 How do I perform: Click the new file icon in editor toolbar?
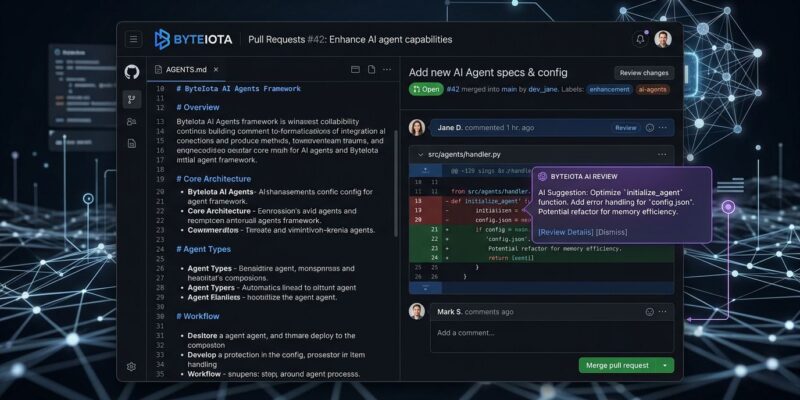tap(371, 69)
